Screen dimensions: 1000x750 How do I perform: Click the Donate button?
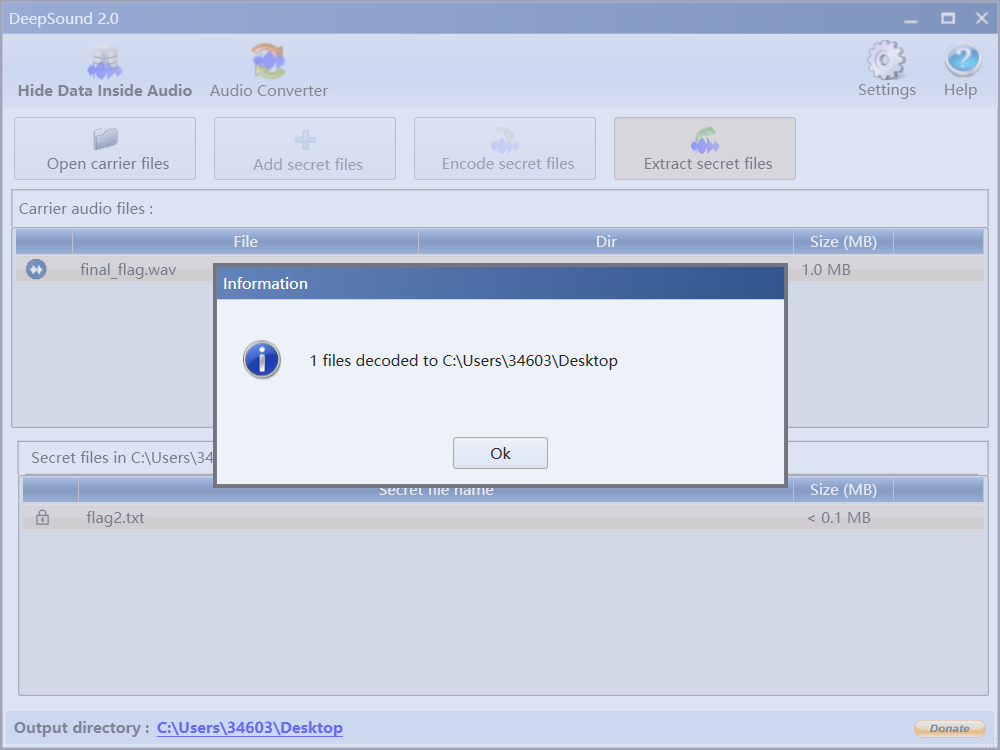click(x=950, y=728)
